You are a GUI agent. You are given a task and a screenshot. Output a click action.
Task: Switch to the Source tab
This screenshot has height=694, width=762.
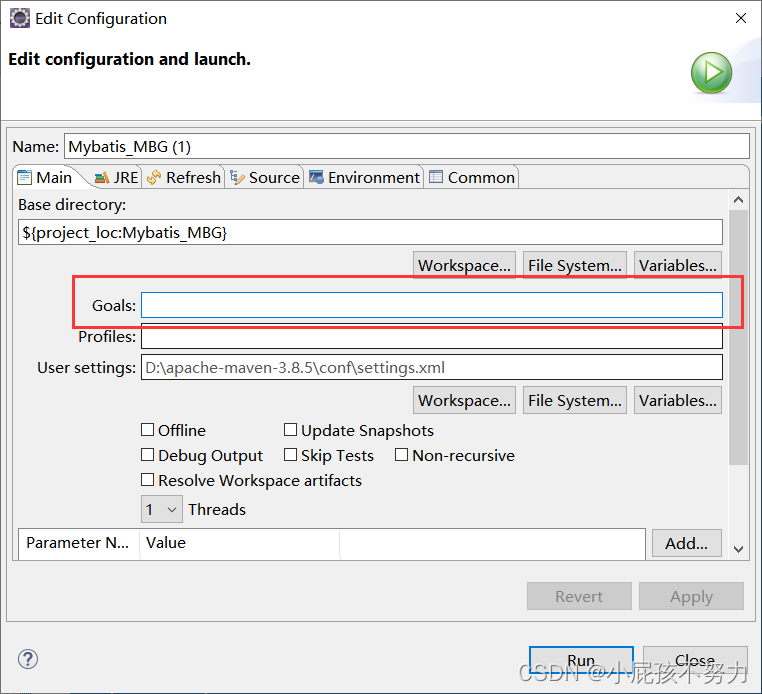264,177
